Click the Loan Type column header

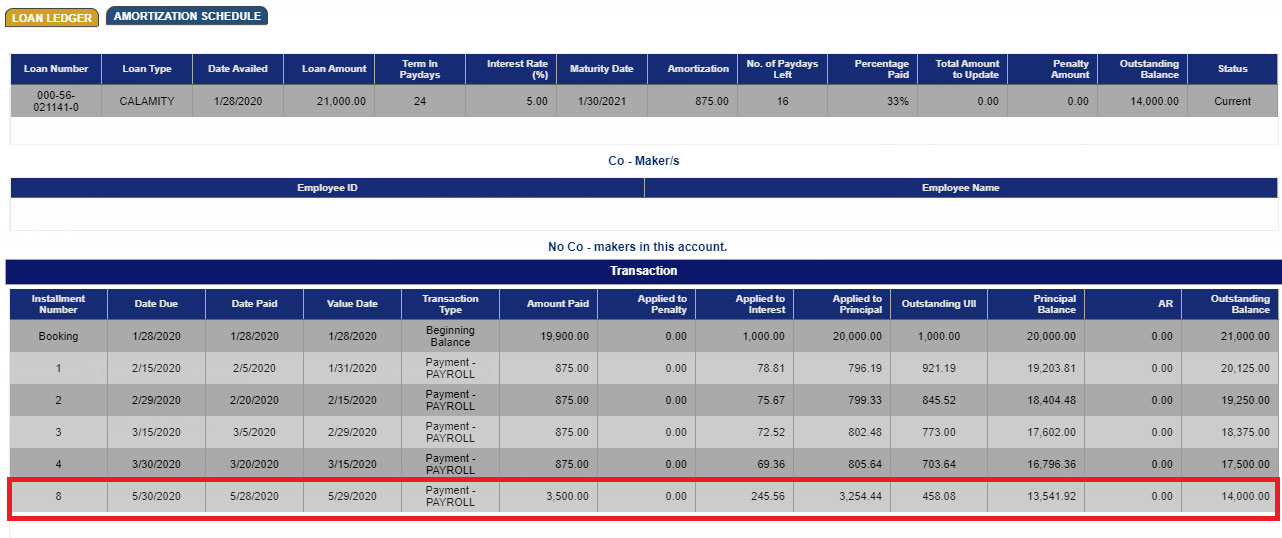147,69
